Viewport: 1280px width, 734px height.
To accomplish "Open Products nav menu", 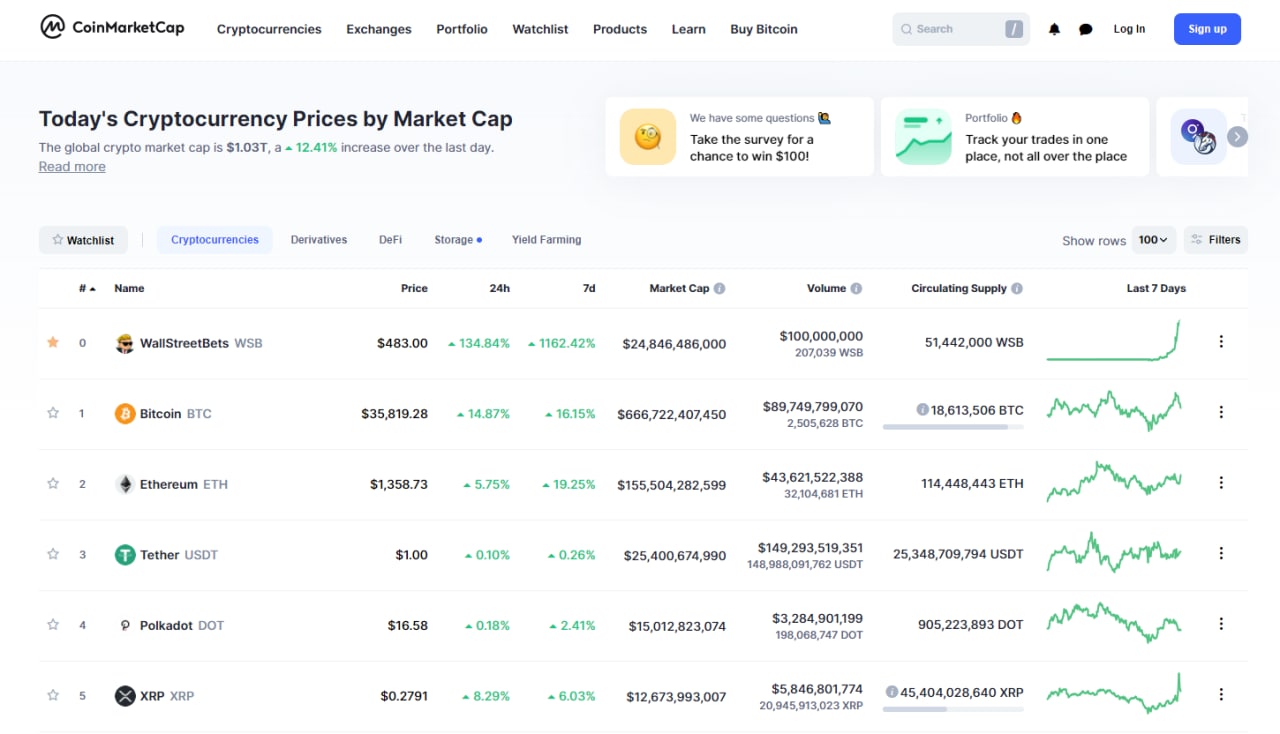I will tap(620, 29).
